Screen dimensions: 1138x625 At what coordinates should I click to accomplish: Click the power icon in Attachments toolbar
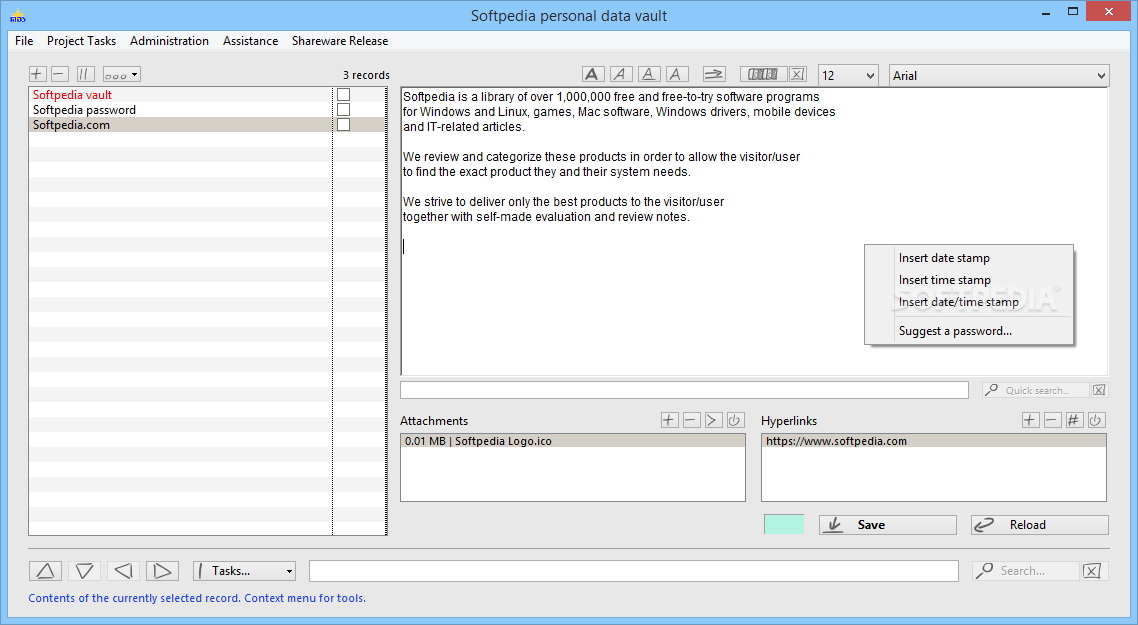735,420
